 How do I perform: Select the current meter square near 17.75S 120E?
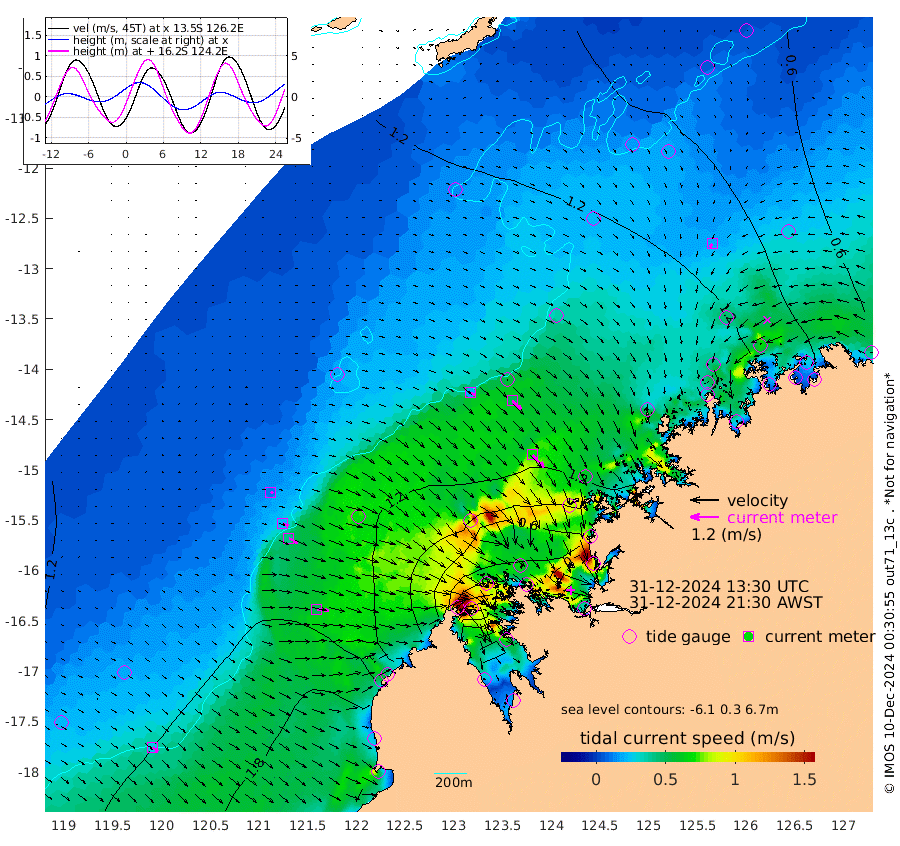152,747
